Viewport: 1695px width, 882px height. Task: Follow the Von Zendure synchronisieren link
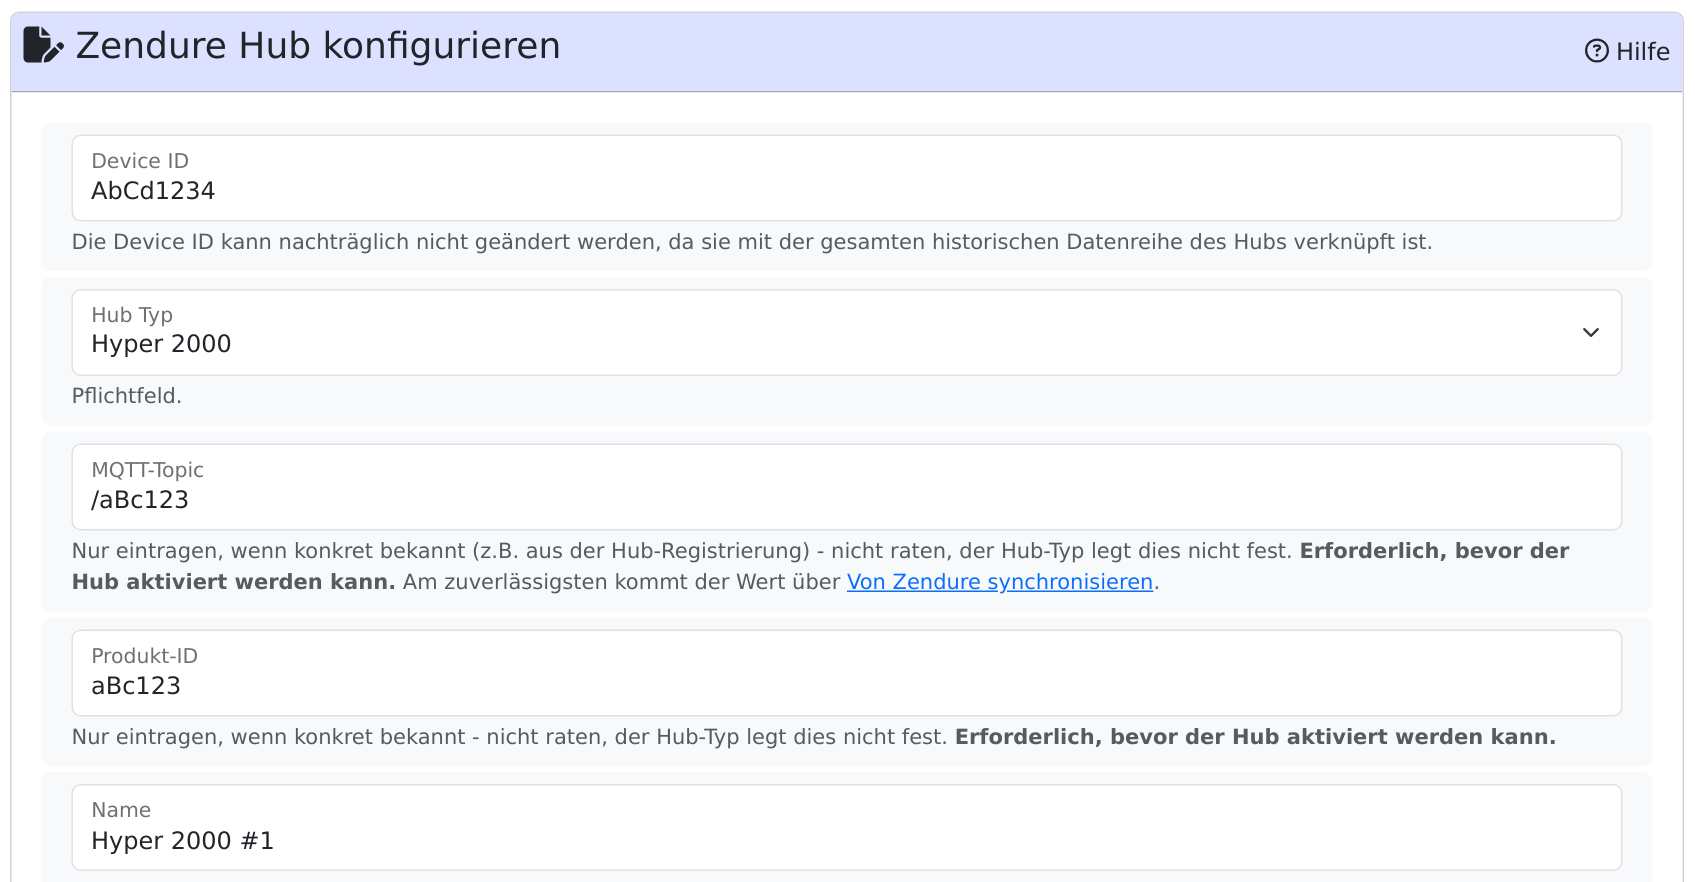pos(1000,582)
